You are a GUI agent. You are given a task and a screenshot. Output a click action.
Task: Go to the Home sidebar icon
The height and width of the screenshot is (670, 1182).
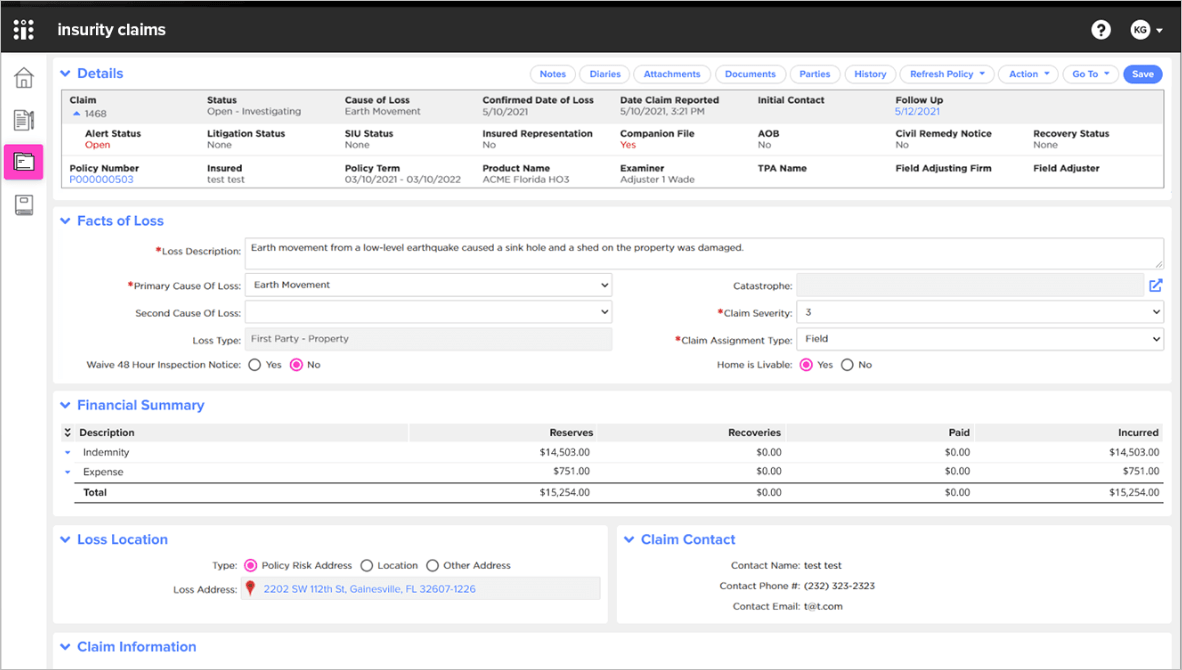click(x=24, y=79)
